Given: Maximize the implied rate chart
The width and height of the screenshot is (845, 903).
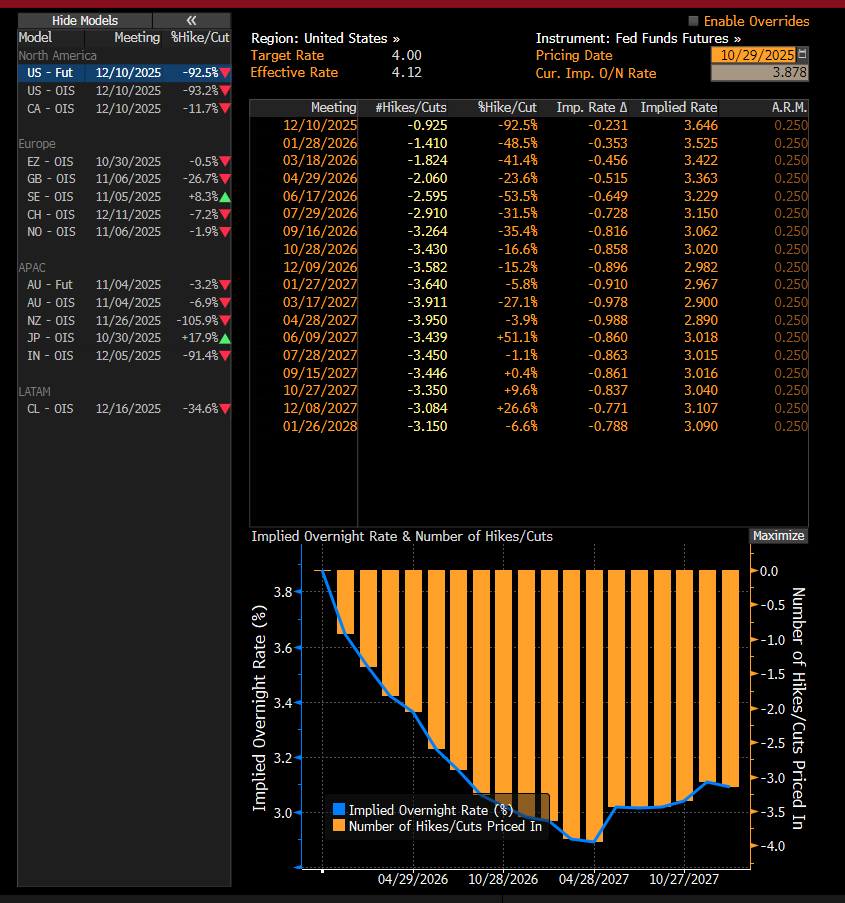Looking at the screenshot, I should 778,536.
